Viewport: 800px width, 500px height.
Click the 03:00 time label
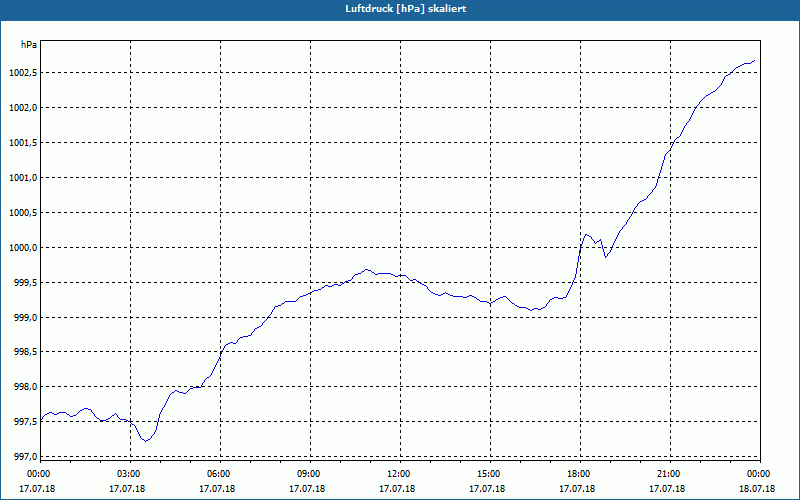[x=129, y=474]
